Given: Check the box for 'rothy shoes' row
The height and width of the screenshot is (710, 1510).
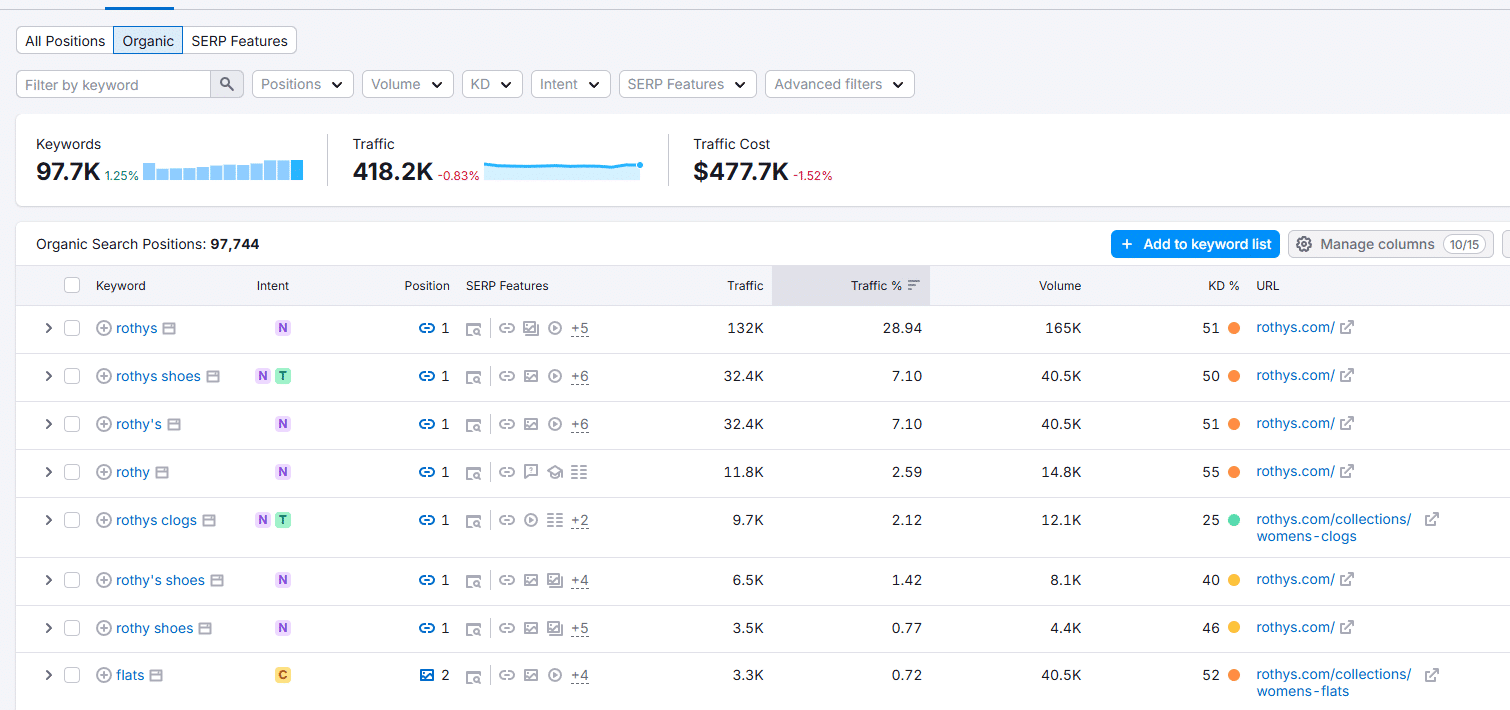Looking at the screenshot, I should [72, 628].
